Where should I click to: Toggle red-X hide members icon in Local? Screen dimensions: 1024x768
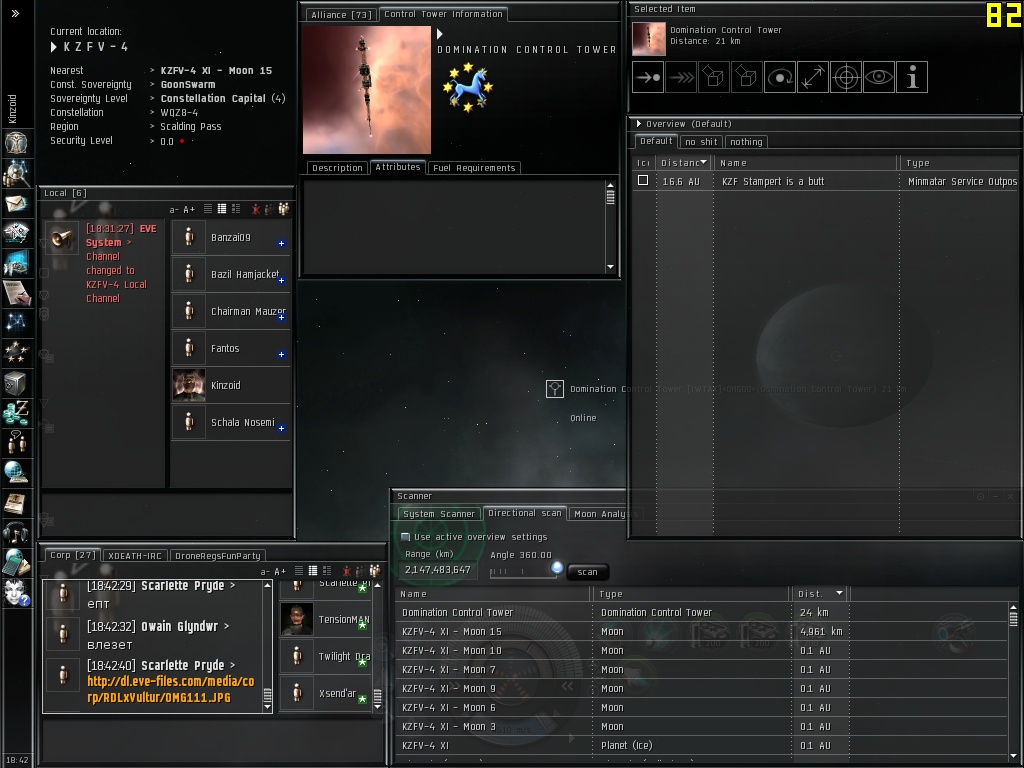[x=256, y=209]
